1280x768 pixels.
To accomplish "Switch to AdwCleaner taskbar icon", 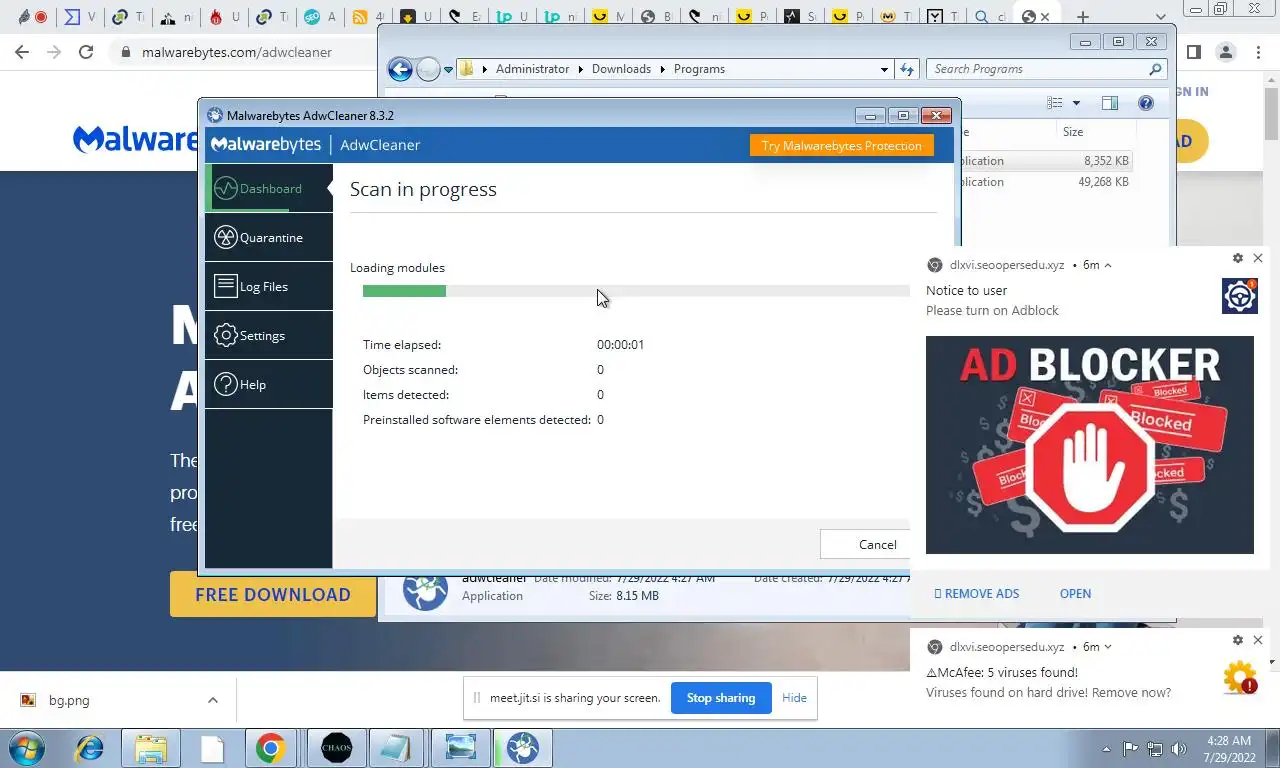I will (522, 748).
